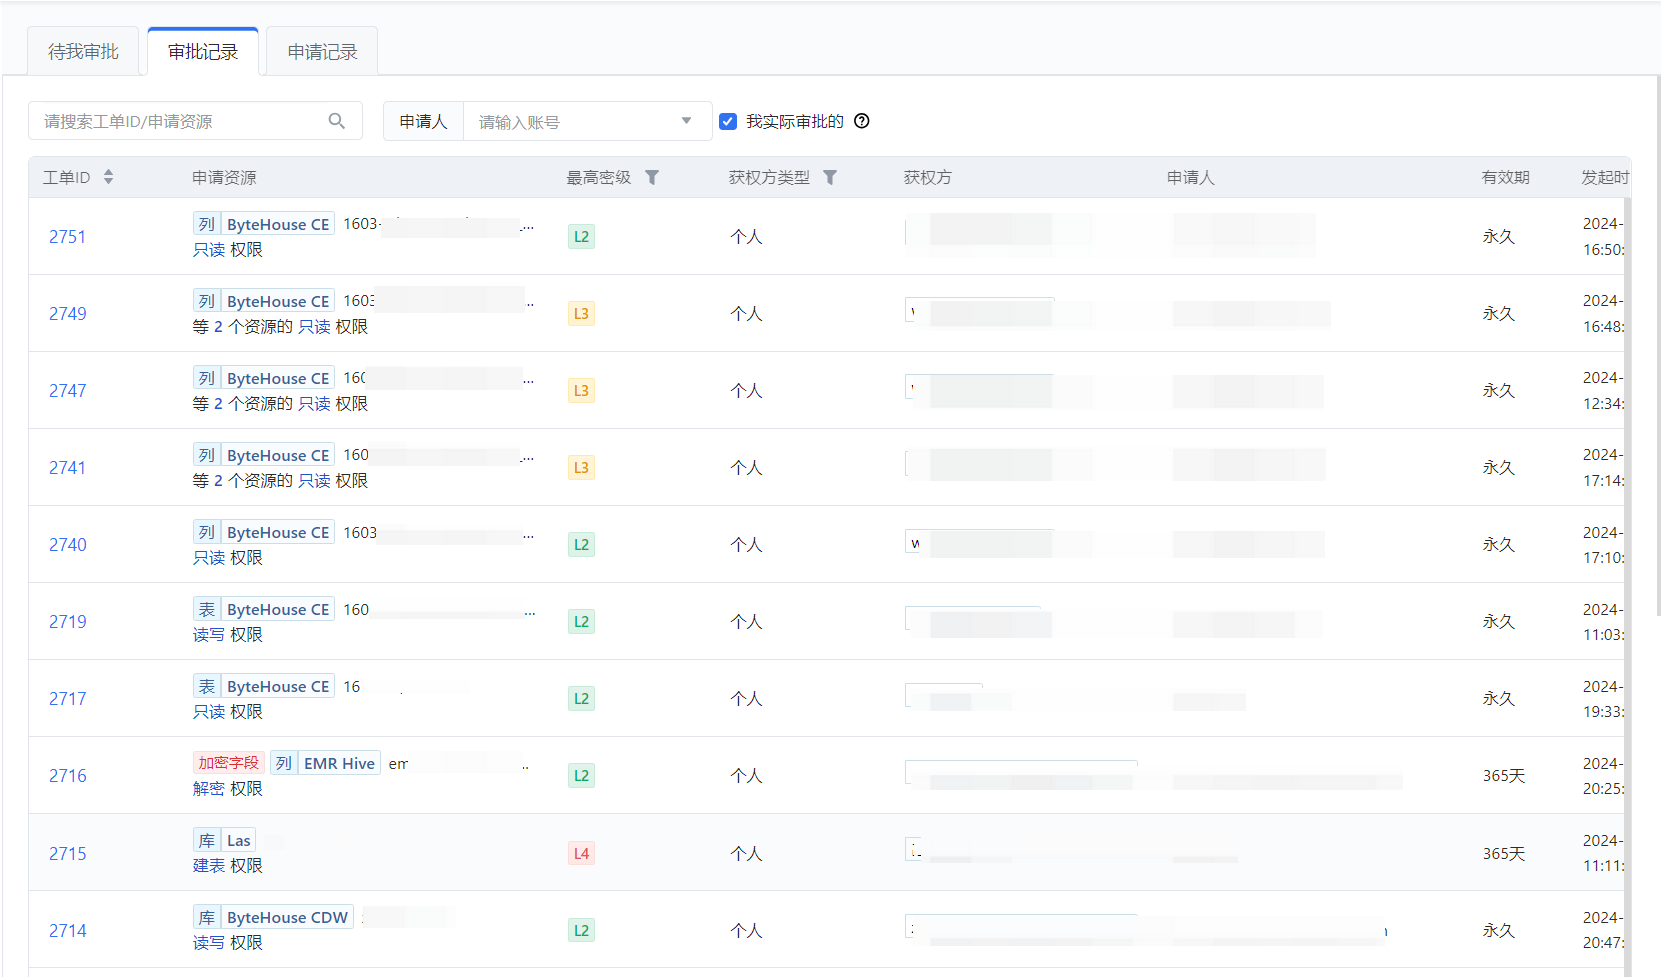Open the 获权方类型 filter icon
This screenshot has width=1661, height=977.
[x=830, y=177]
